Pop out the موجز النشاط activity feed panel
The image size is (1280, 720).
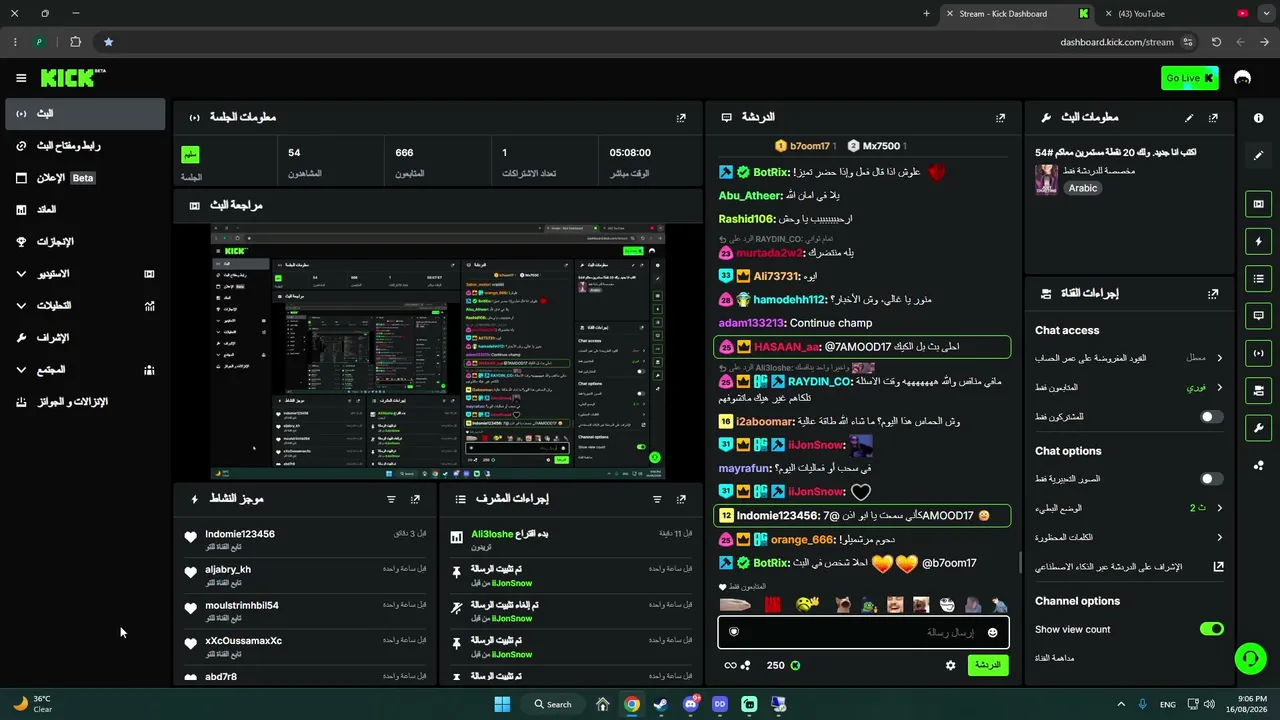click(x=415, y=499)
